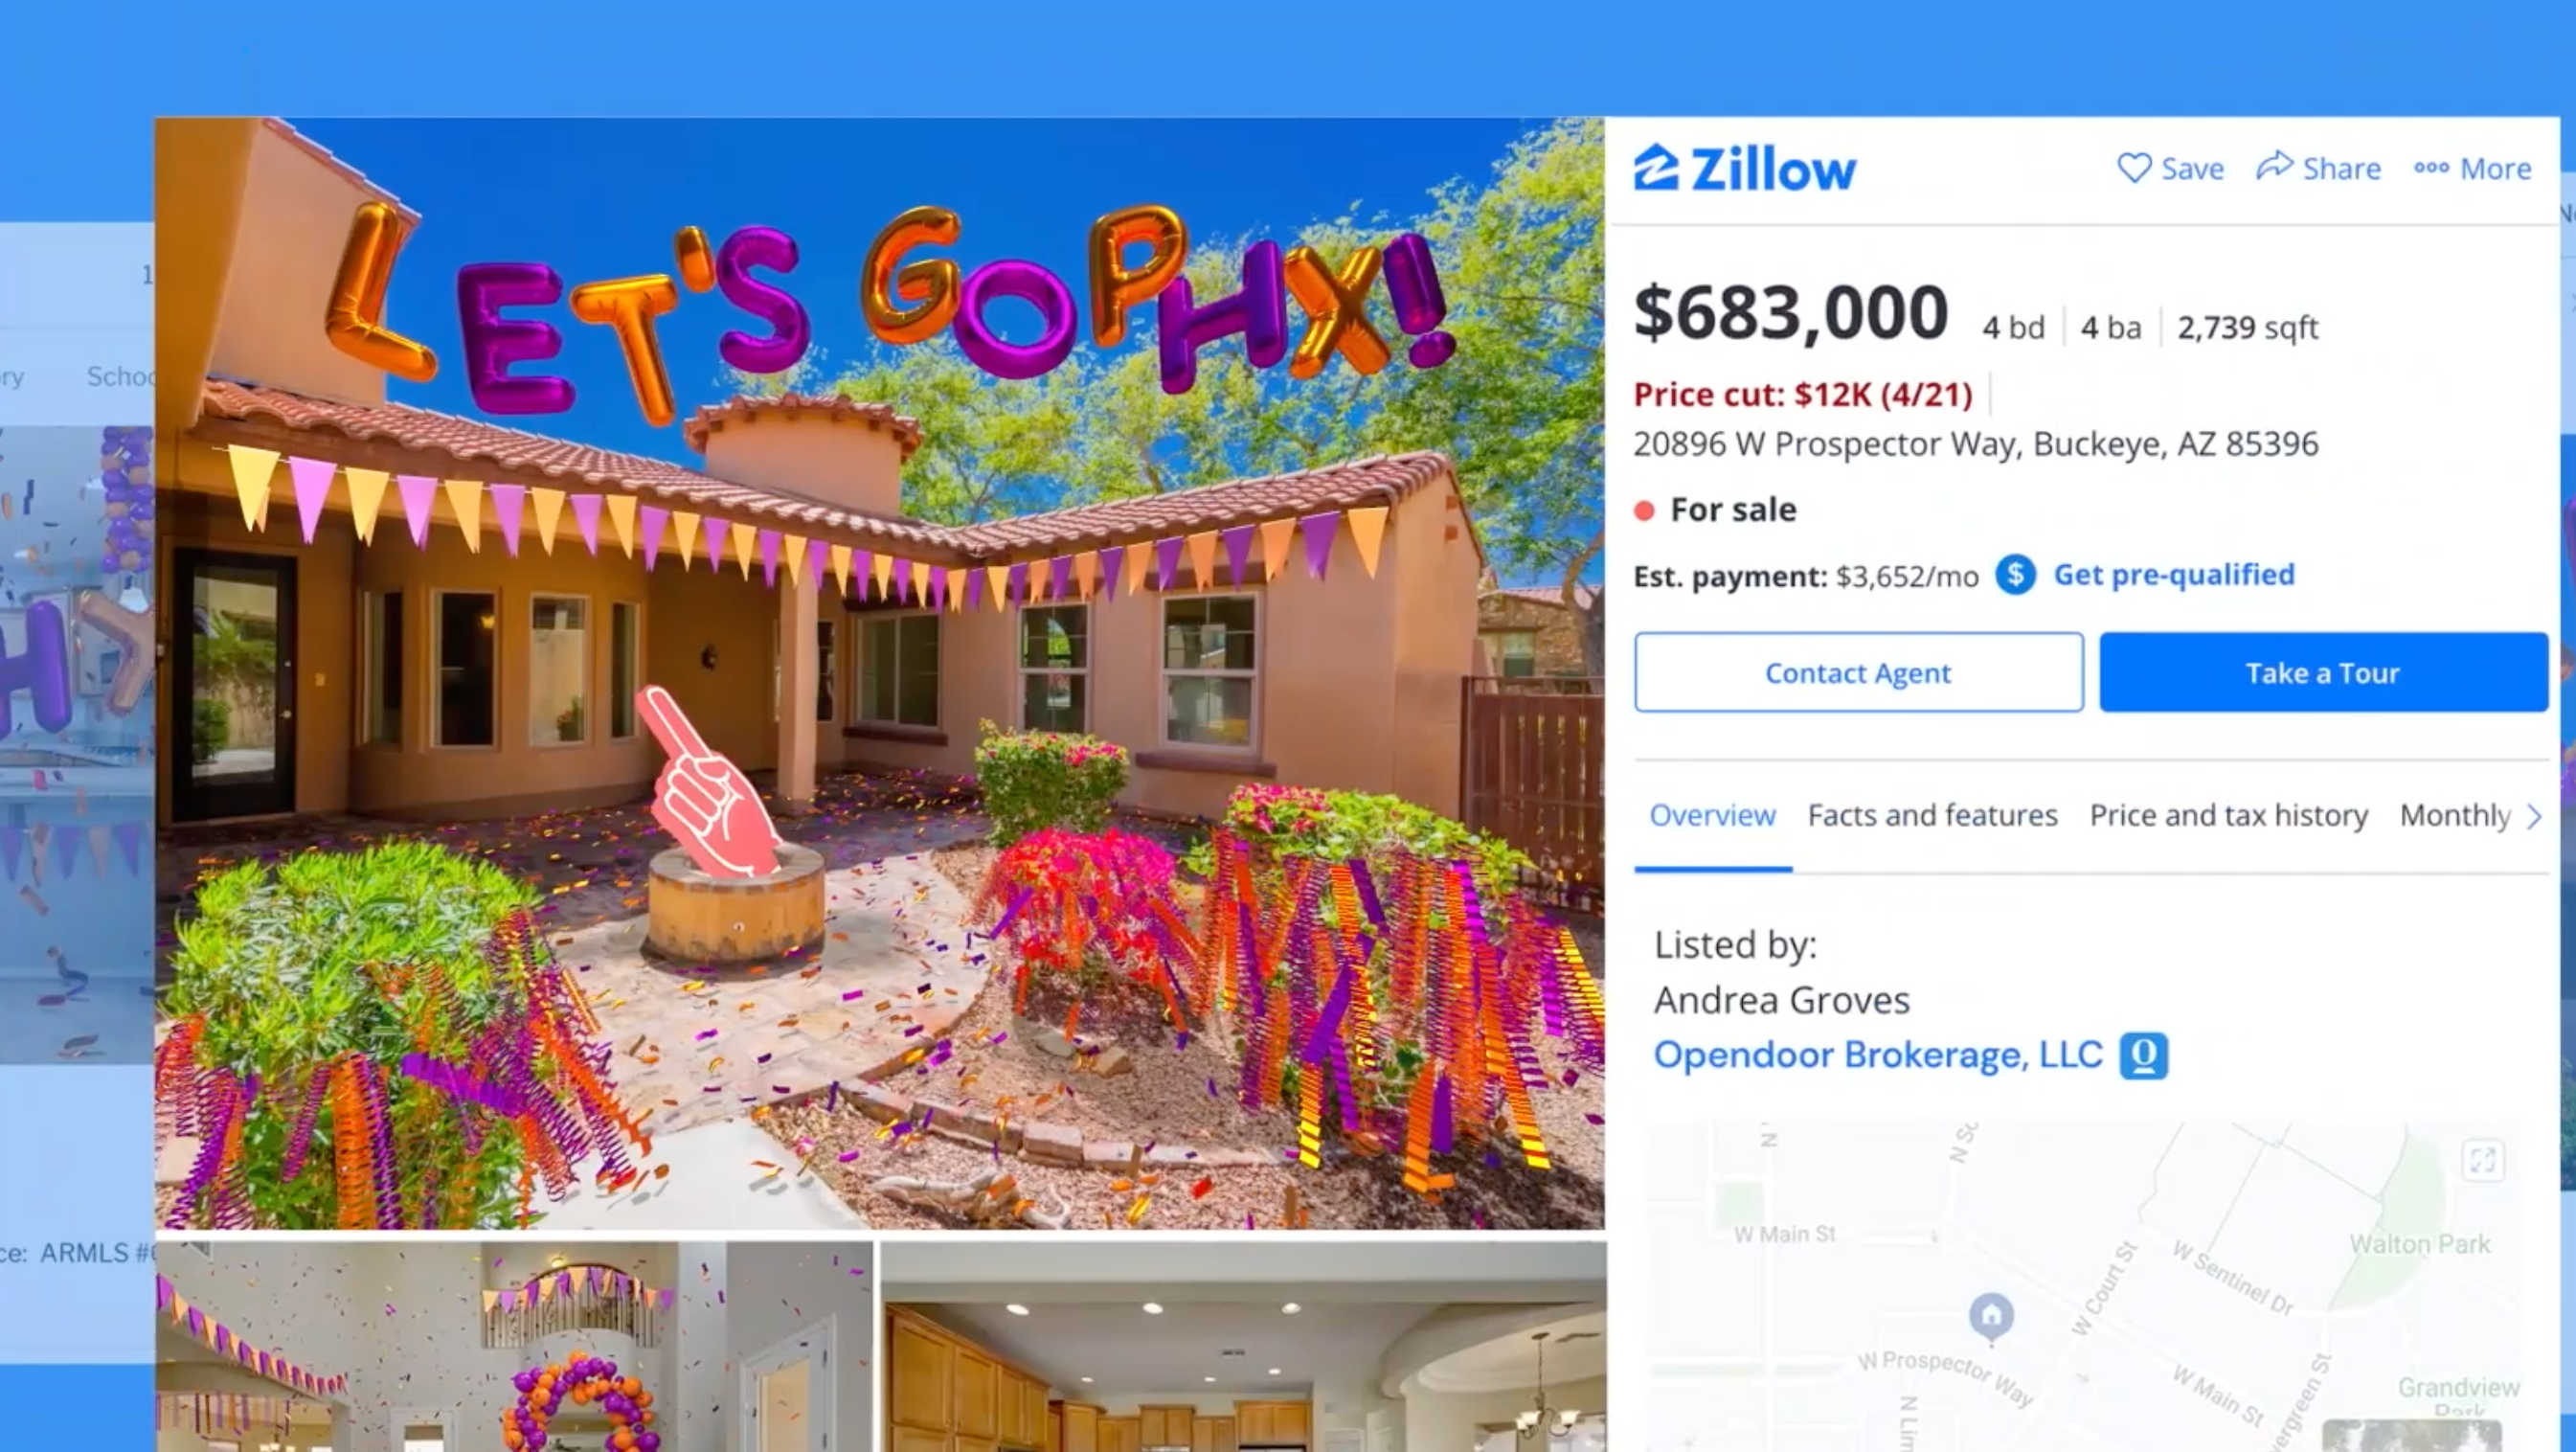Click the Save heart icon
This screenshot has width=2576, height=1452.
pyautogui.click(x=2134, y=168)
